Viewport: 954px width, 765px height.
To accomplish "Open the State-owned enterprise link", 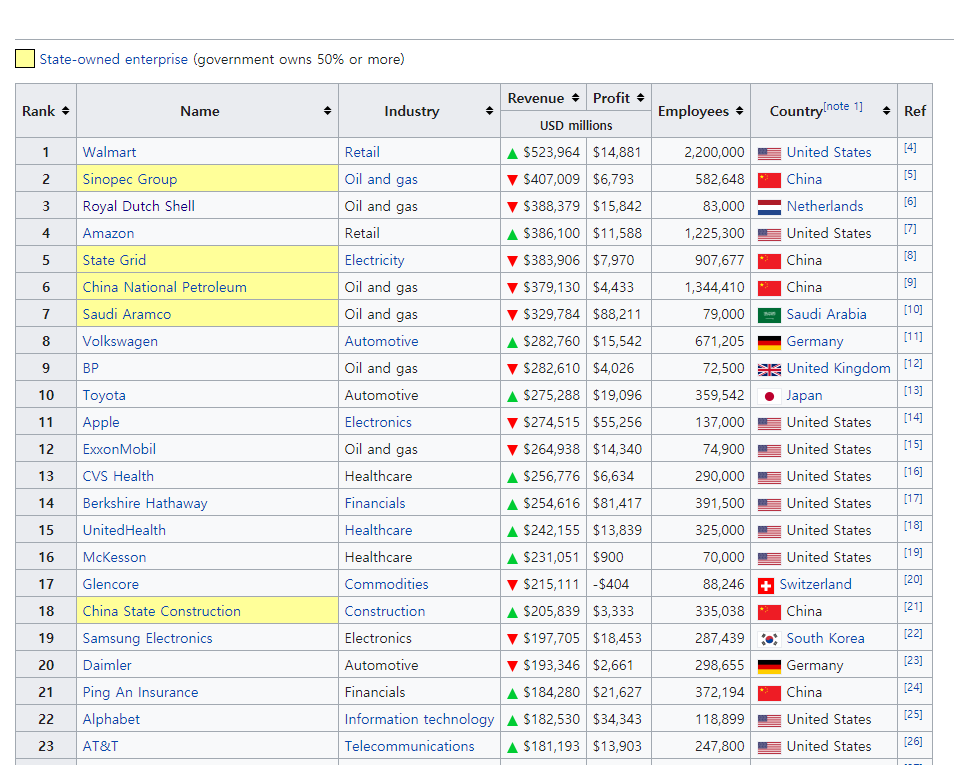I will (x=114, y=59).
